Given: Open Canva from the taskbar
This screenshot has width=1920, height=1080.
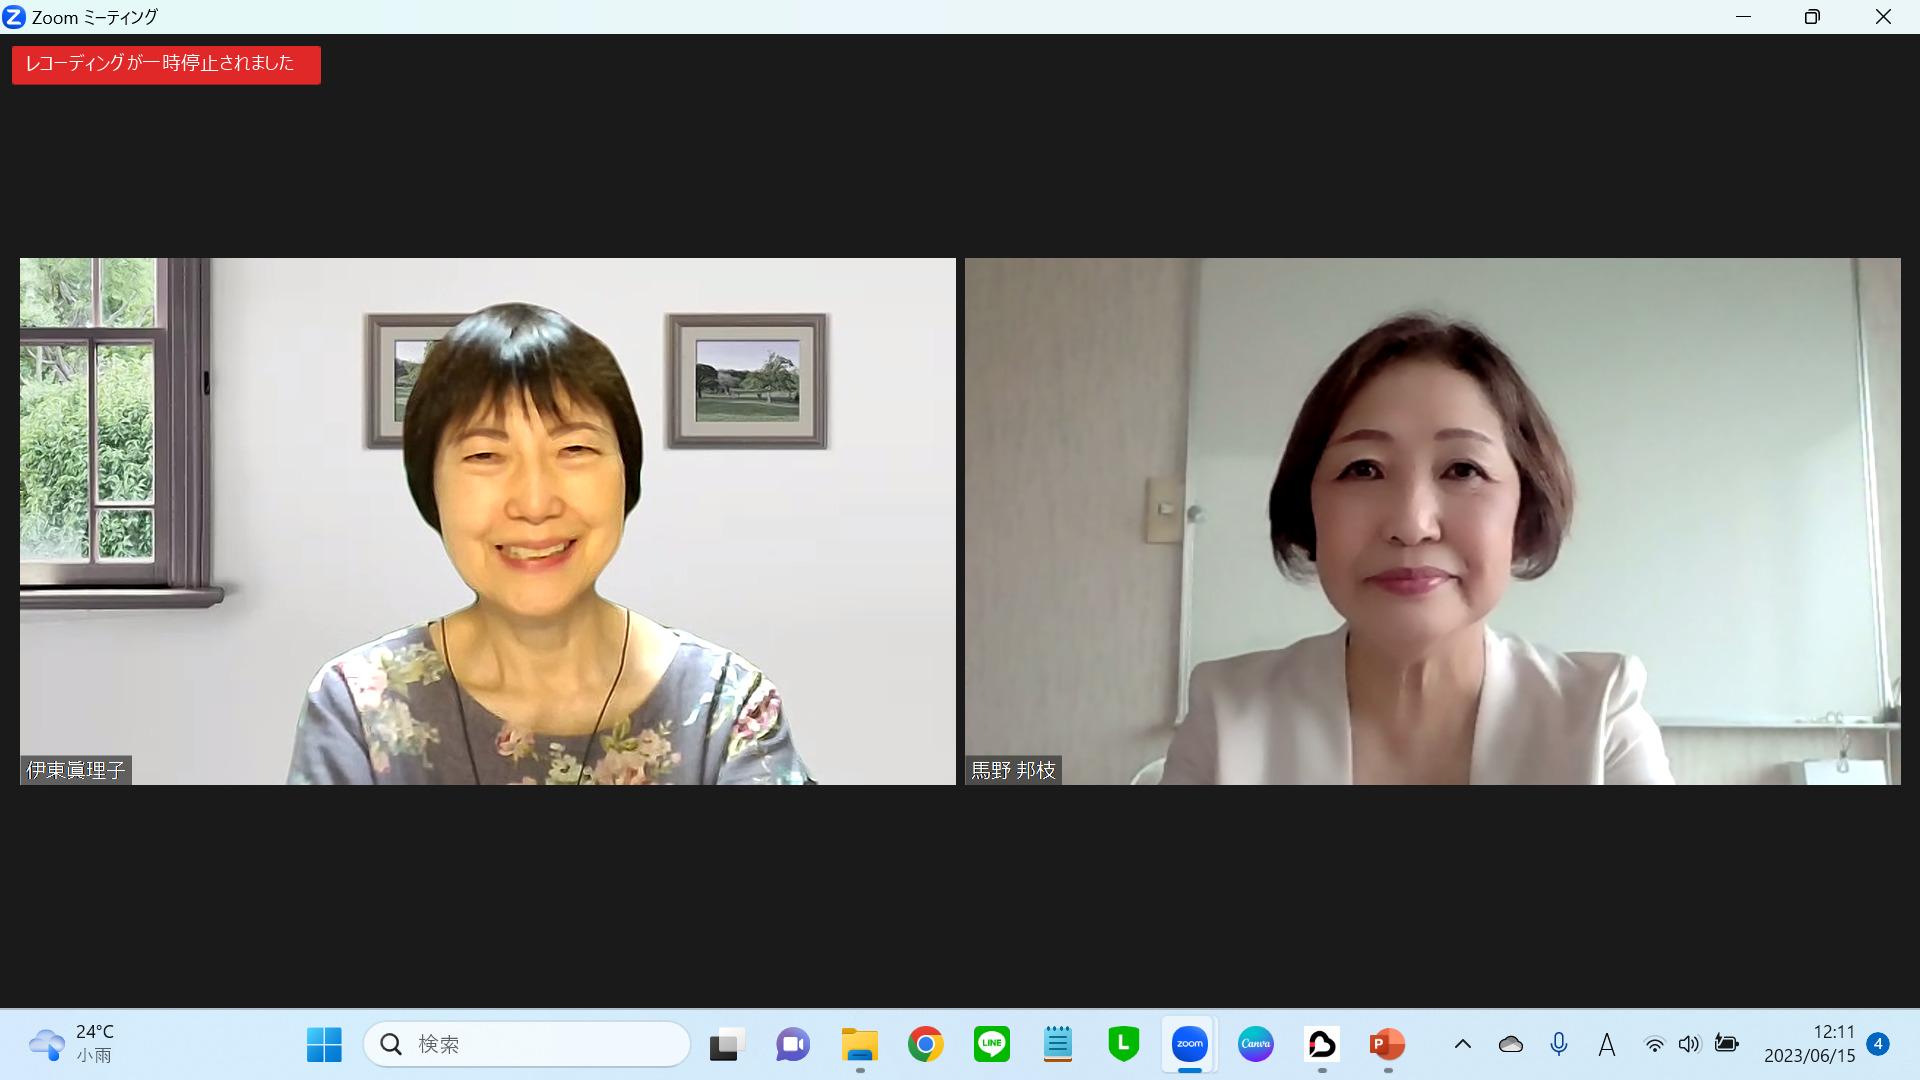Looking at the screenshot, I should tap(1255, 1044).
